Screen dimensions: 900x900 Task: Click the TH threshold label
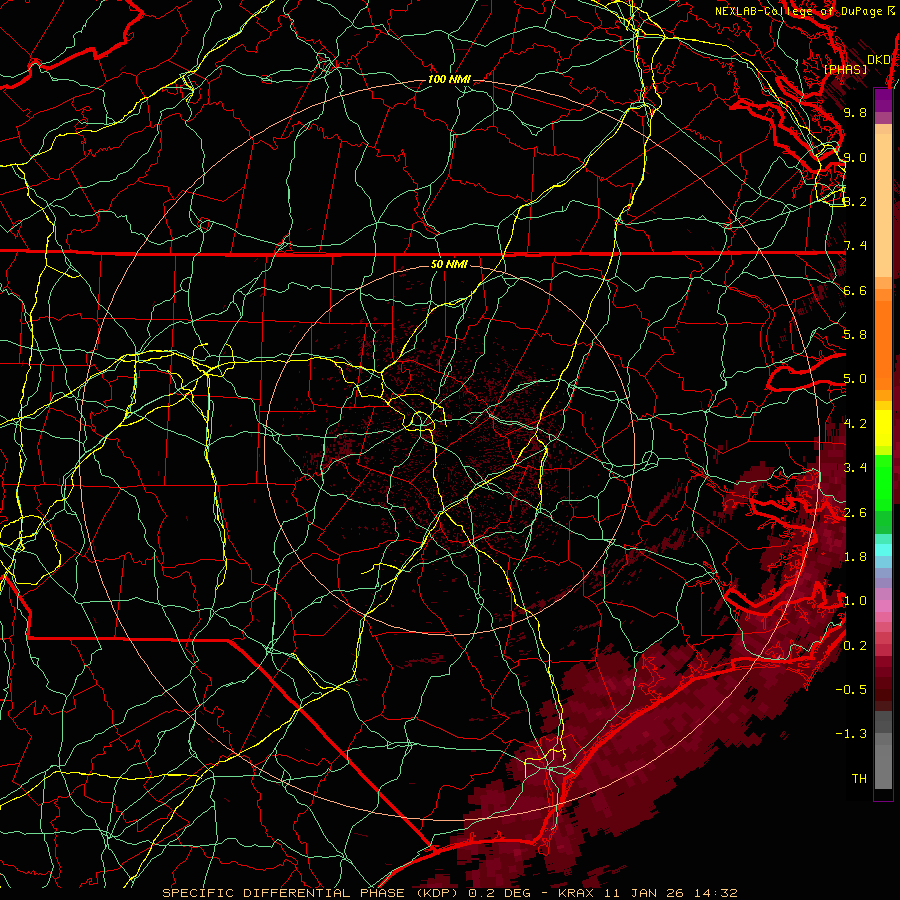click(x=859, y=779)
